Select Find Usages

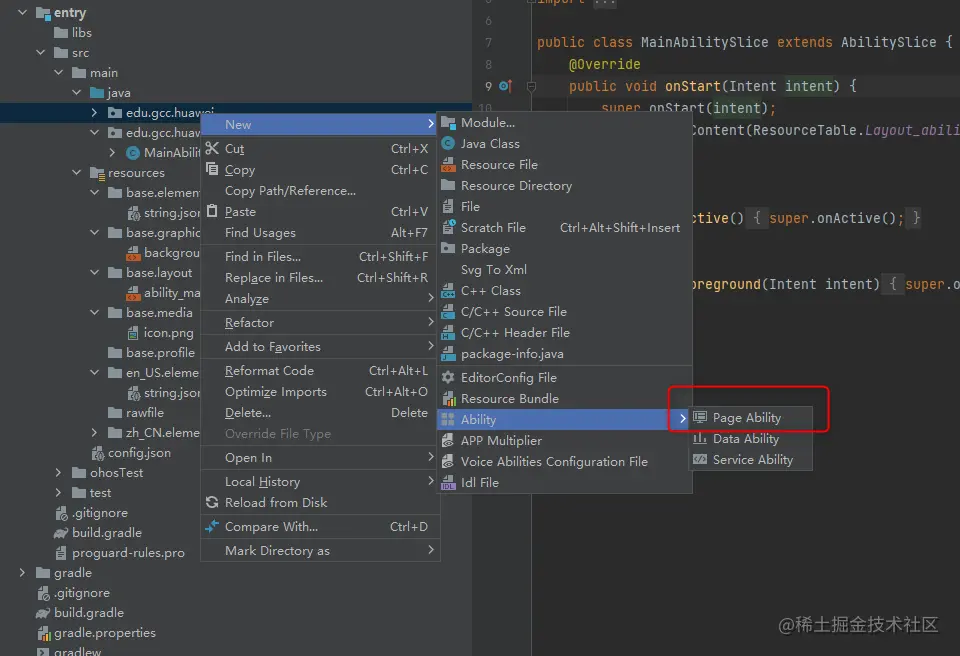coord(320,232)
